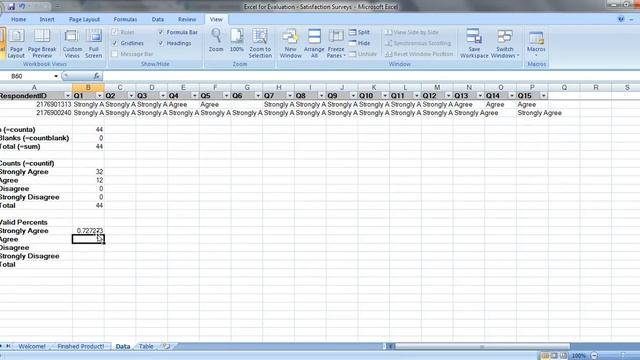Click Zoom to Selection
Image resolution: width=640 pixels, height=360 pixels.
(260, 44)
